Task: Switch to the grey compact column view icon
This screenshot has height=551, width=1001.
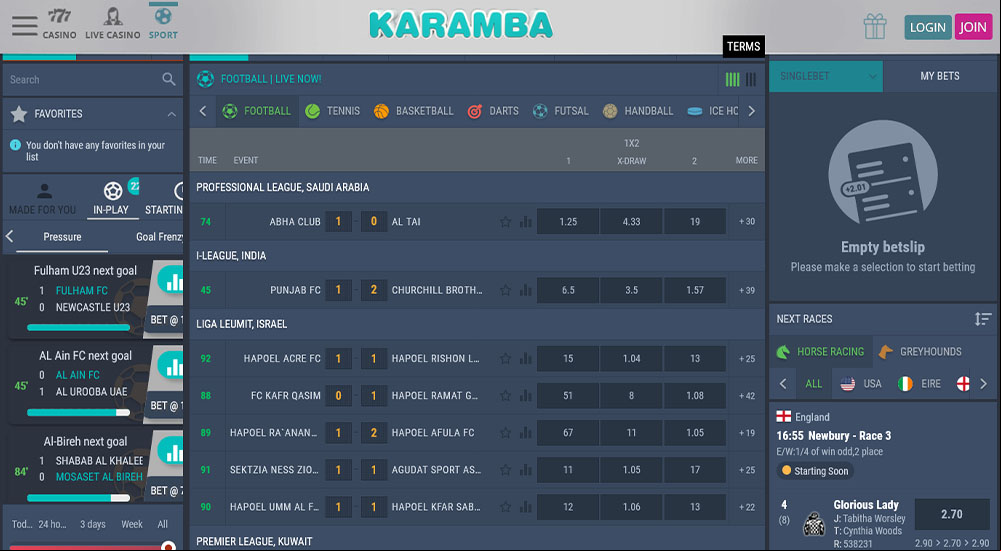Action: tap(751, 79)
